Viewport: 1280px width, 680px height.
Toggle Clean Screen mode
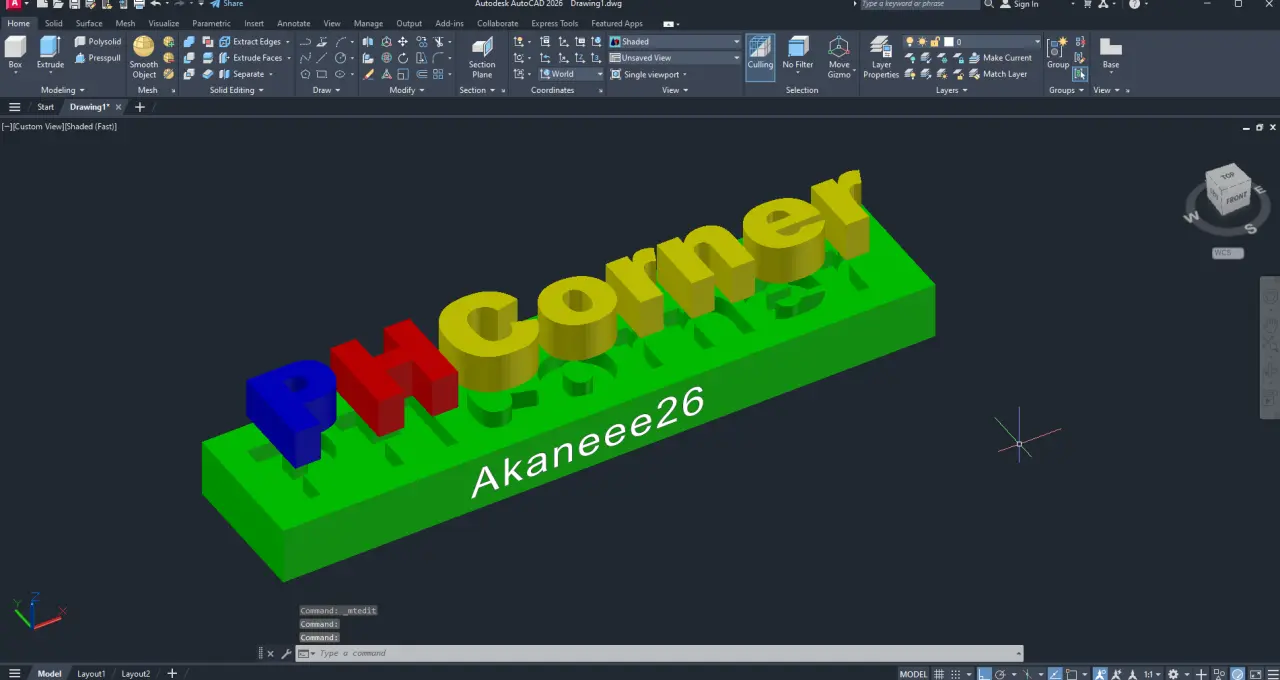1256,674
